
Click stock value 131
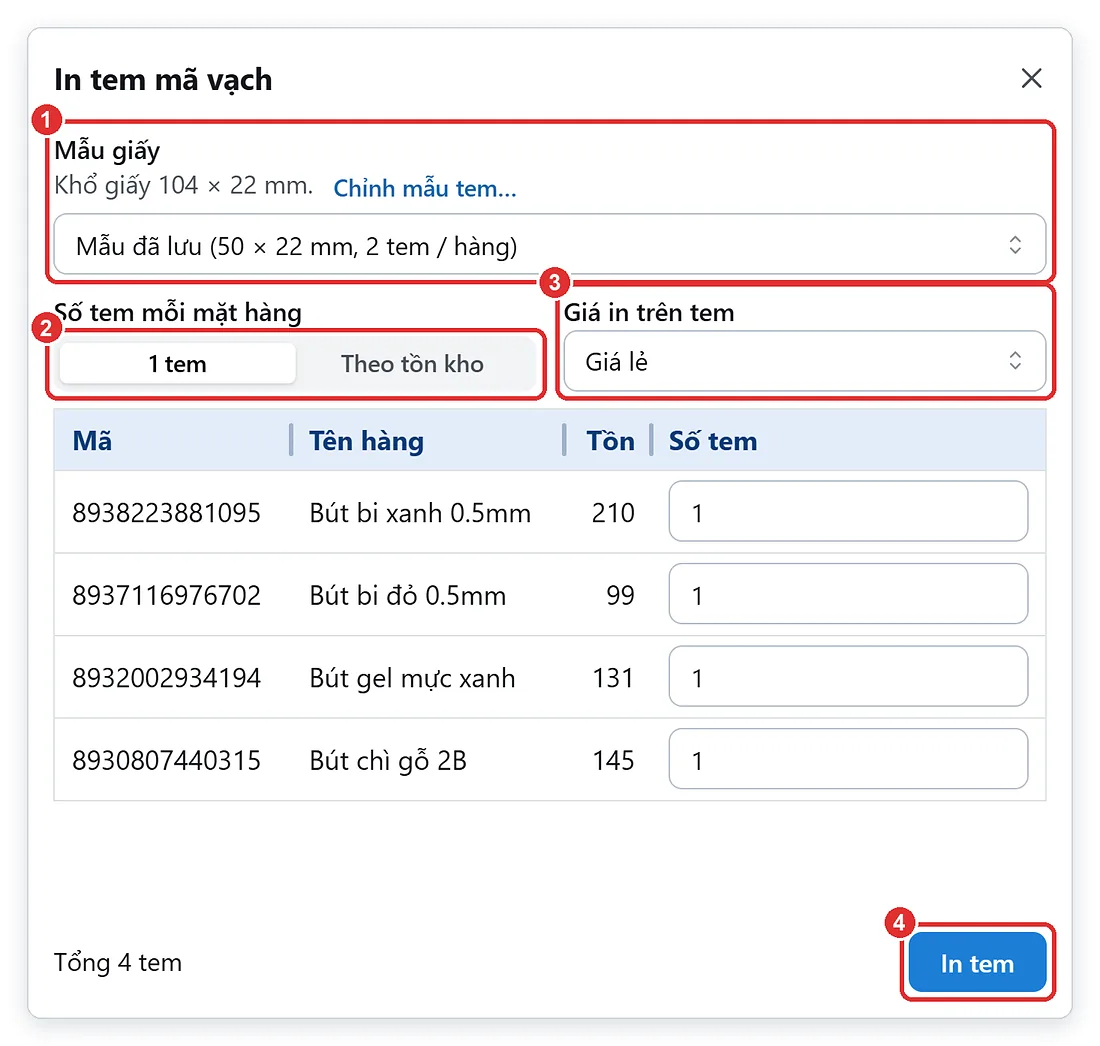coord(613,678)
